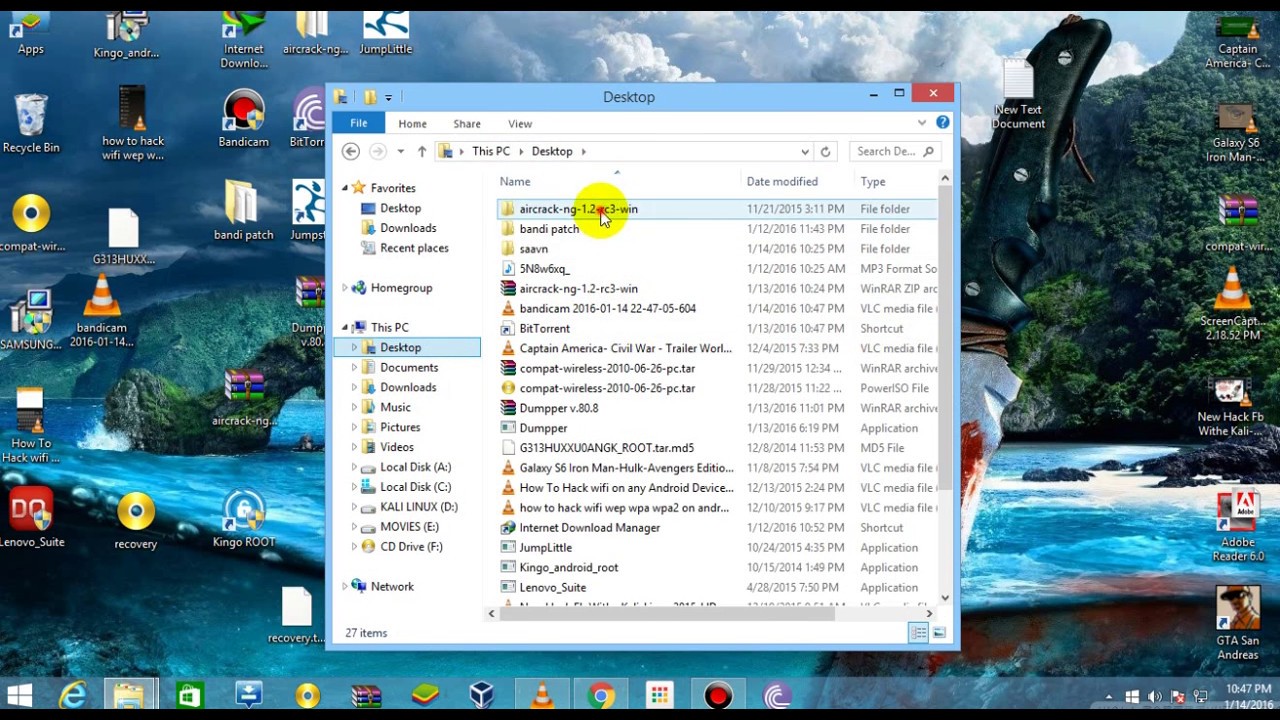Select Pictures in navigation pane
Screen dimensions: 1280x720
click(x=400, y=427)
